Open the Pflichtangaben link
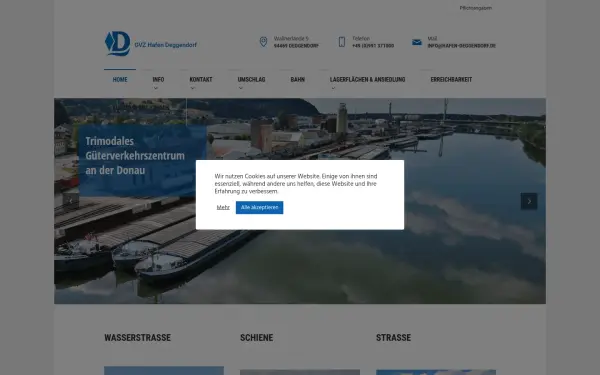 [476, 8]
